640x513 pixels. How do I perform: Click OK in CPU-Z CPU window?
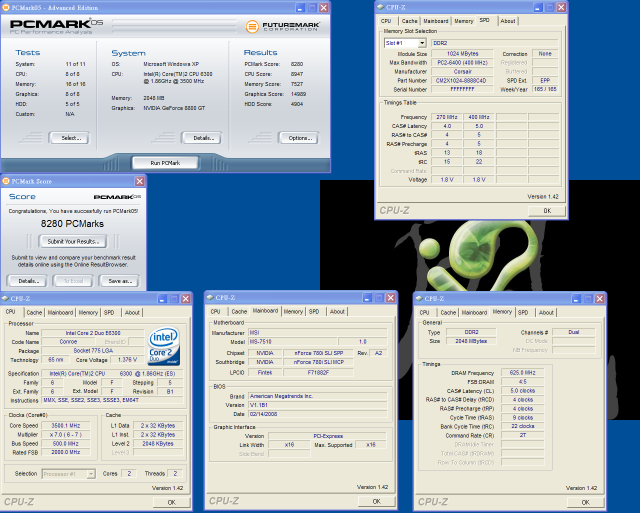coord(172,502)
